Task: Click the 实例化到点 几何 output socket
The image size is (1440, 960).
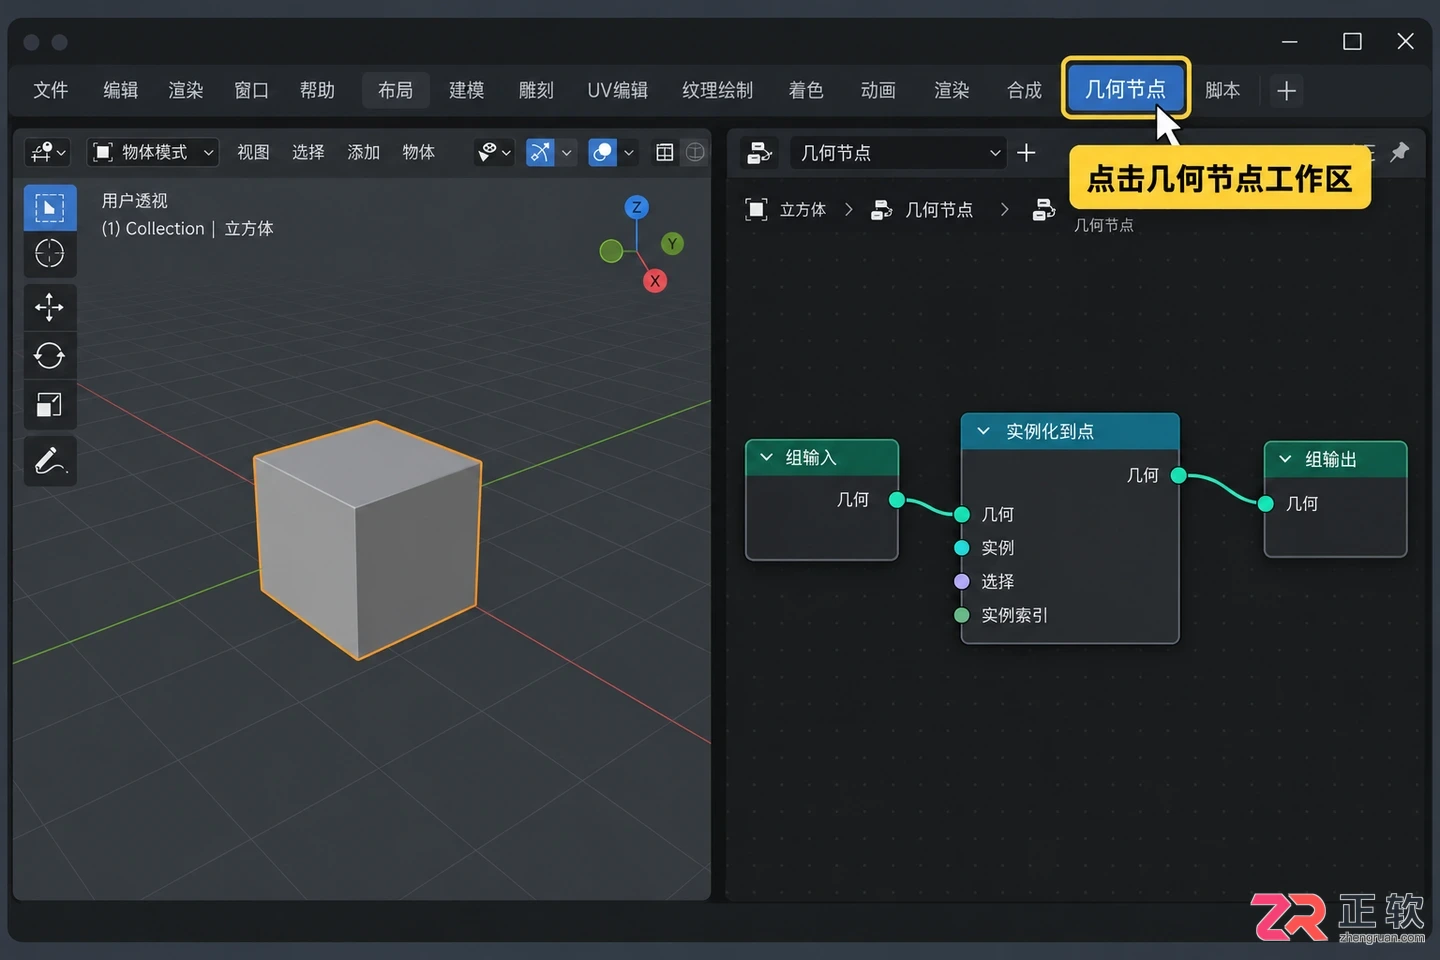Action: point(1179,476)
